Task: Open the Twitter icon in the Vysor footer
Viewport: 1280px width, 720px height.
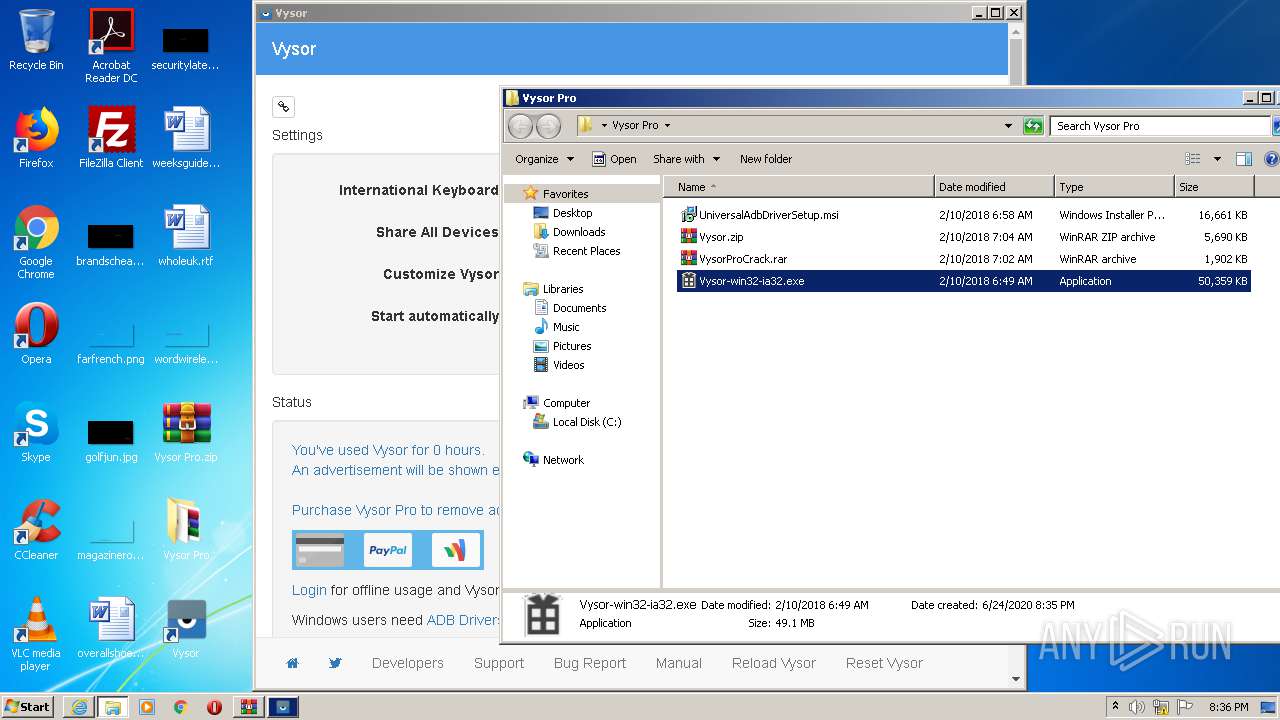Action: pyautogui.click(x=335, y=663)
